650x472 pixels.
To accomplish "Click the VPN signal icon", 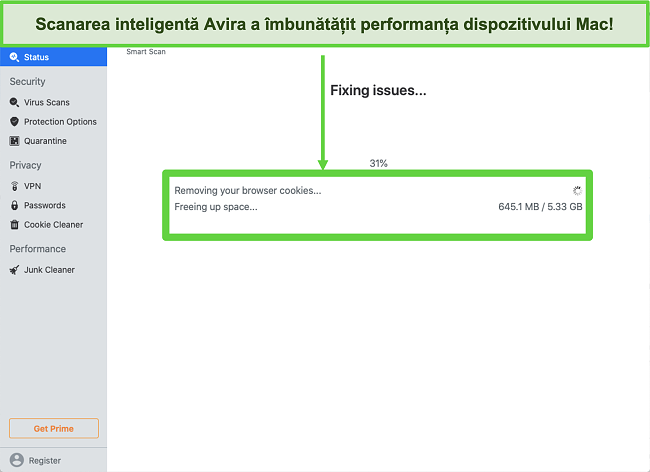I will 14,186.
